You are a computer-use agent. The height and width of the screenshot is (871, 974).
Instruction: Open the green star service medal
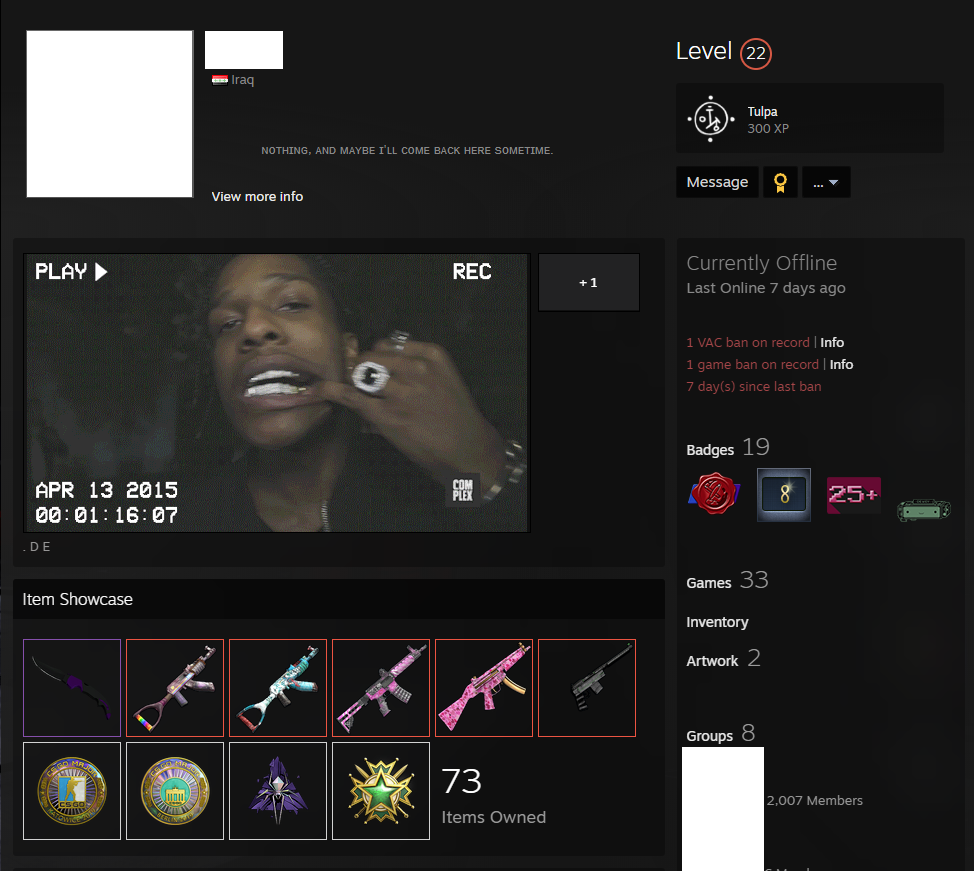click(381, 790)
